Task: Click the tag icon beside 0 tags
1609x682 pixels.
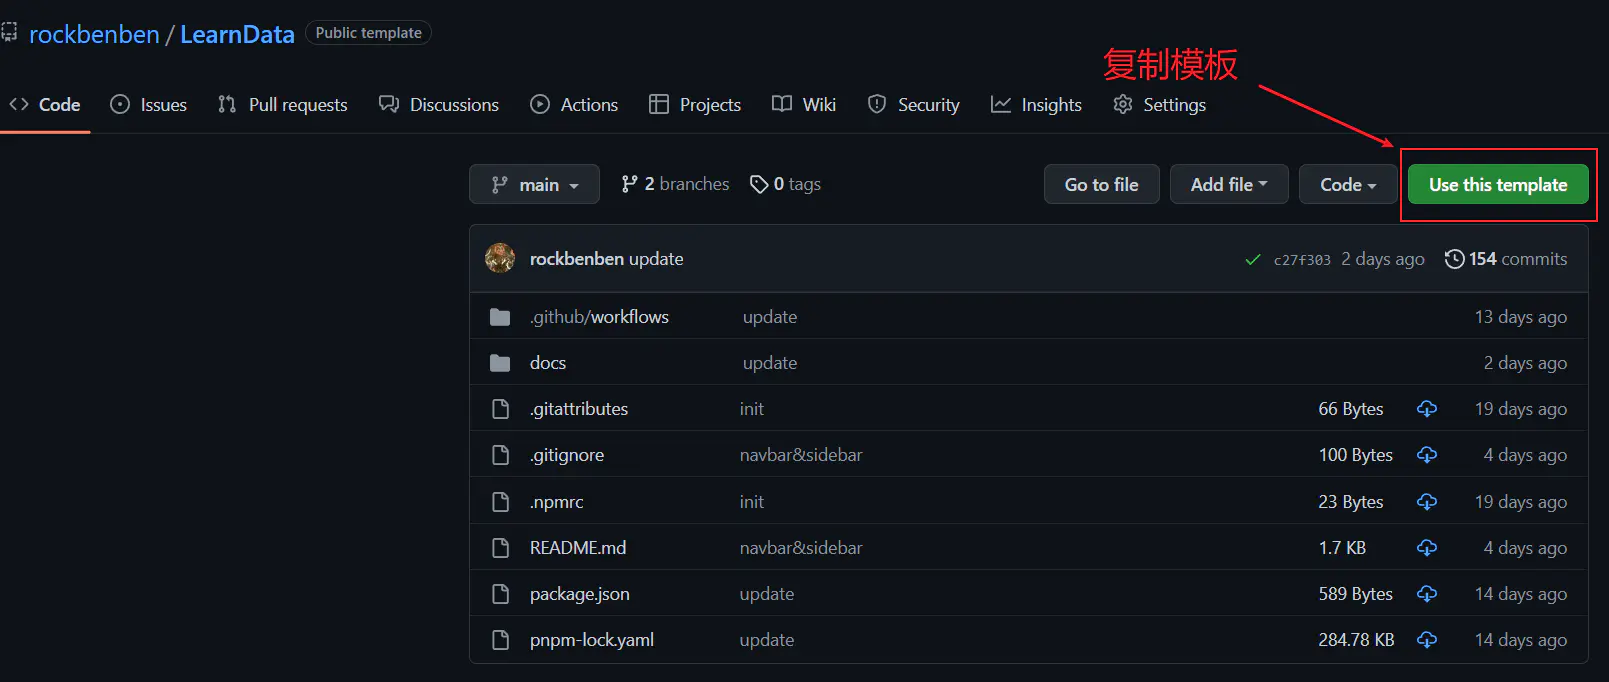Action: 759,184
